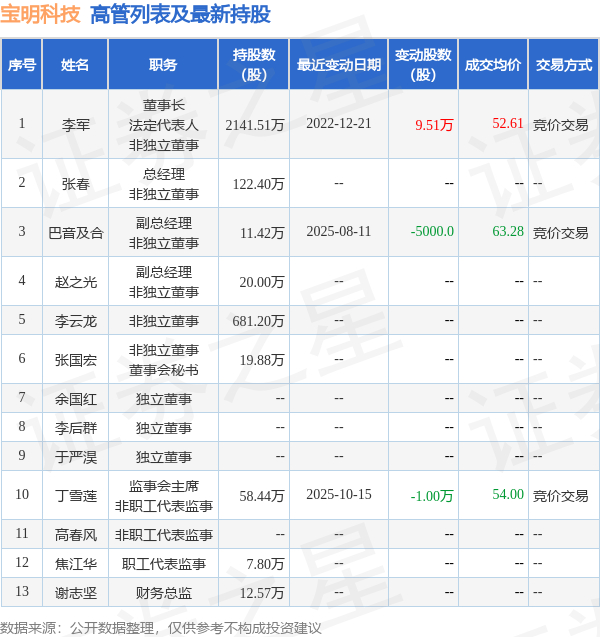The height and width of the screenshot is (637, 600).
Task: Click the name 赵之光
Action: tap(76, 282)
